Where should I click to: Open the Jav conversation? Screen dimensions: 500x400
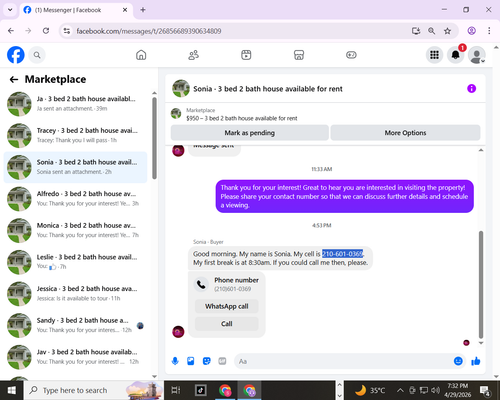point(75,357)
